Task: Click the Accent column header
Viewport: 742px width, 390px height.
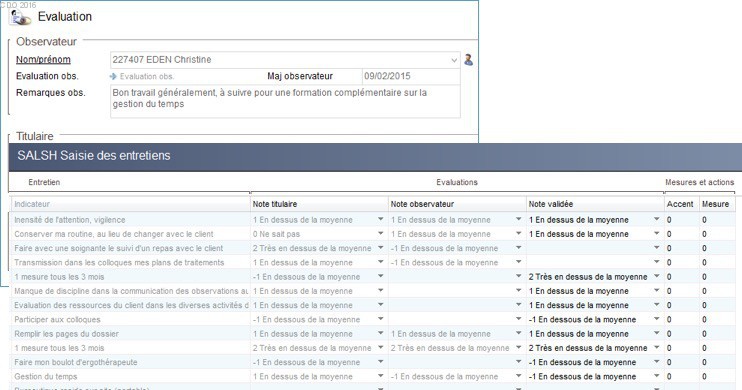Action: pyautogui.click(x=681, y=204)
